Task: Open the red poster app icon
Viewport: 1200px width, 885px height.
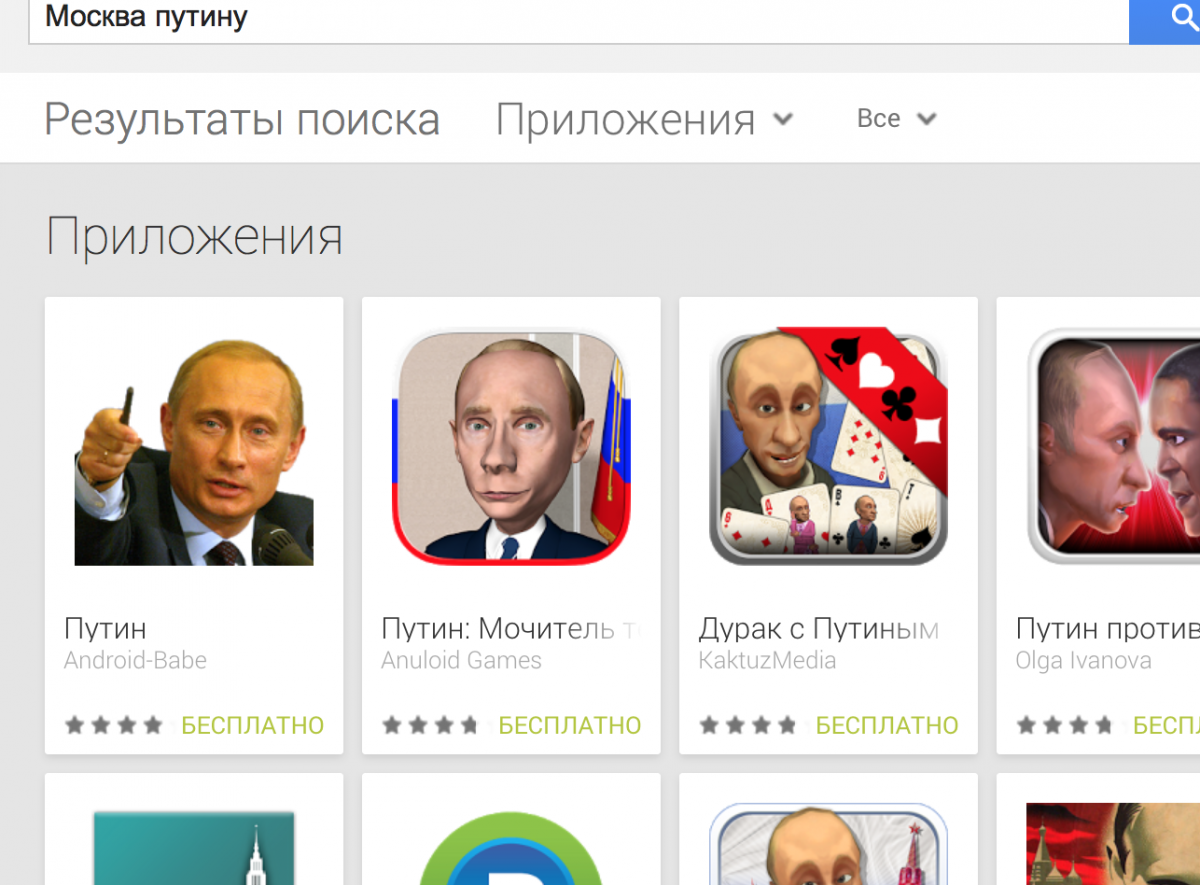Action: pyautogui.click(x=1113, y=845)
